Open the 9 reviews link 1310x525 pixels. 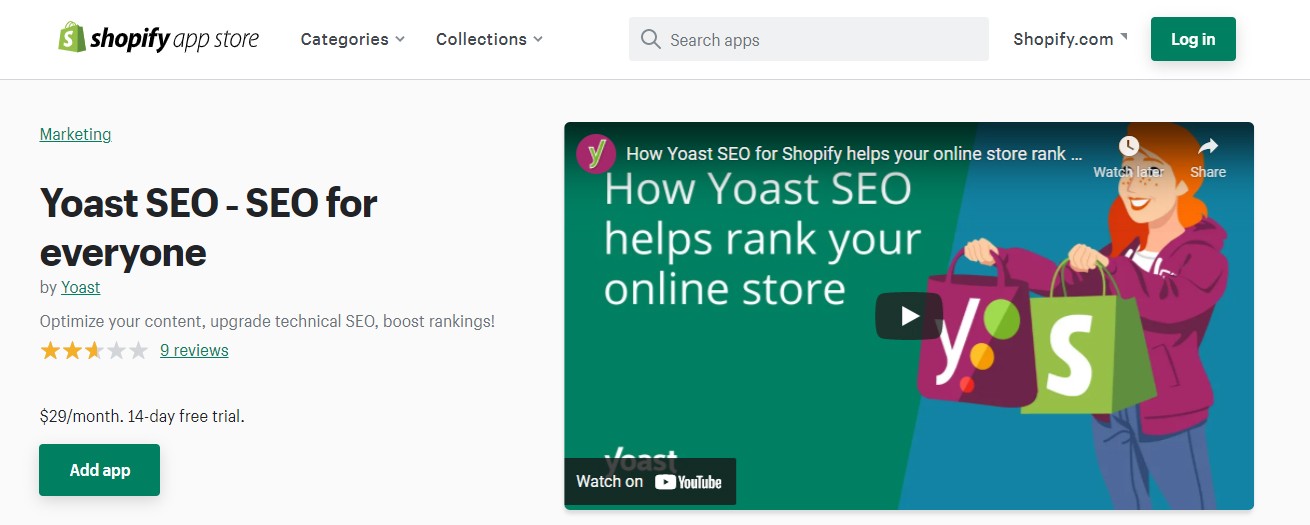(194, 350)
